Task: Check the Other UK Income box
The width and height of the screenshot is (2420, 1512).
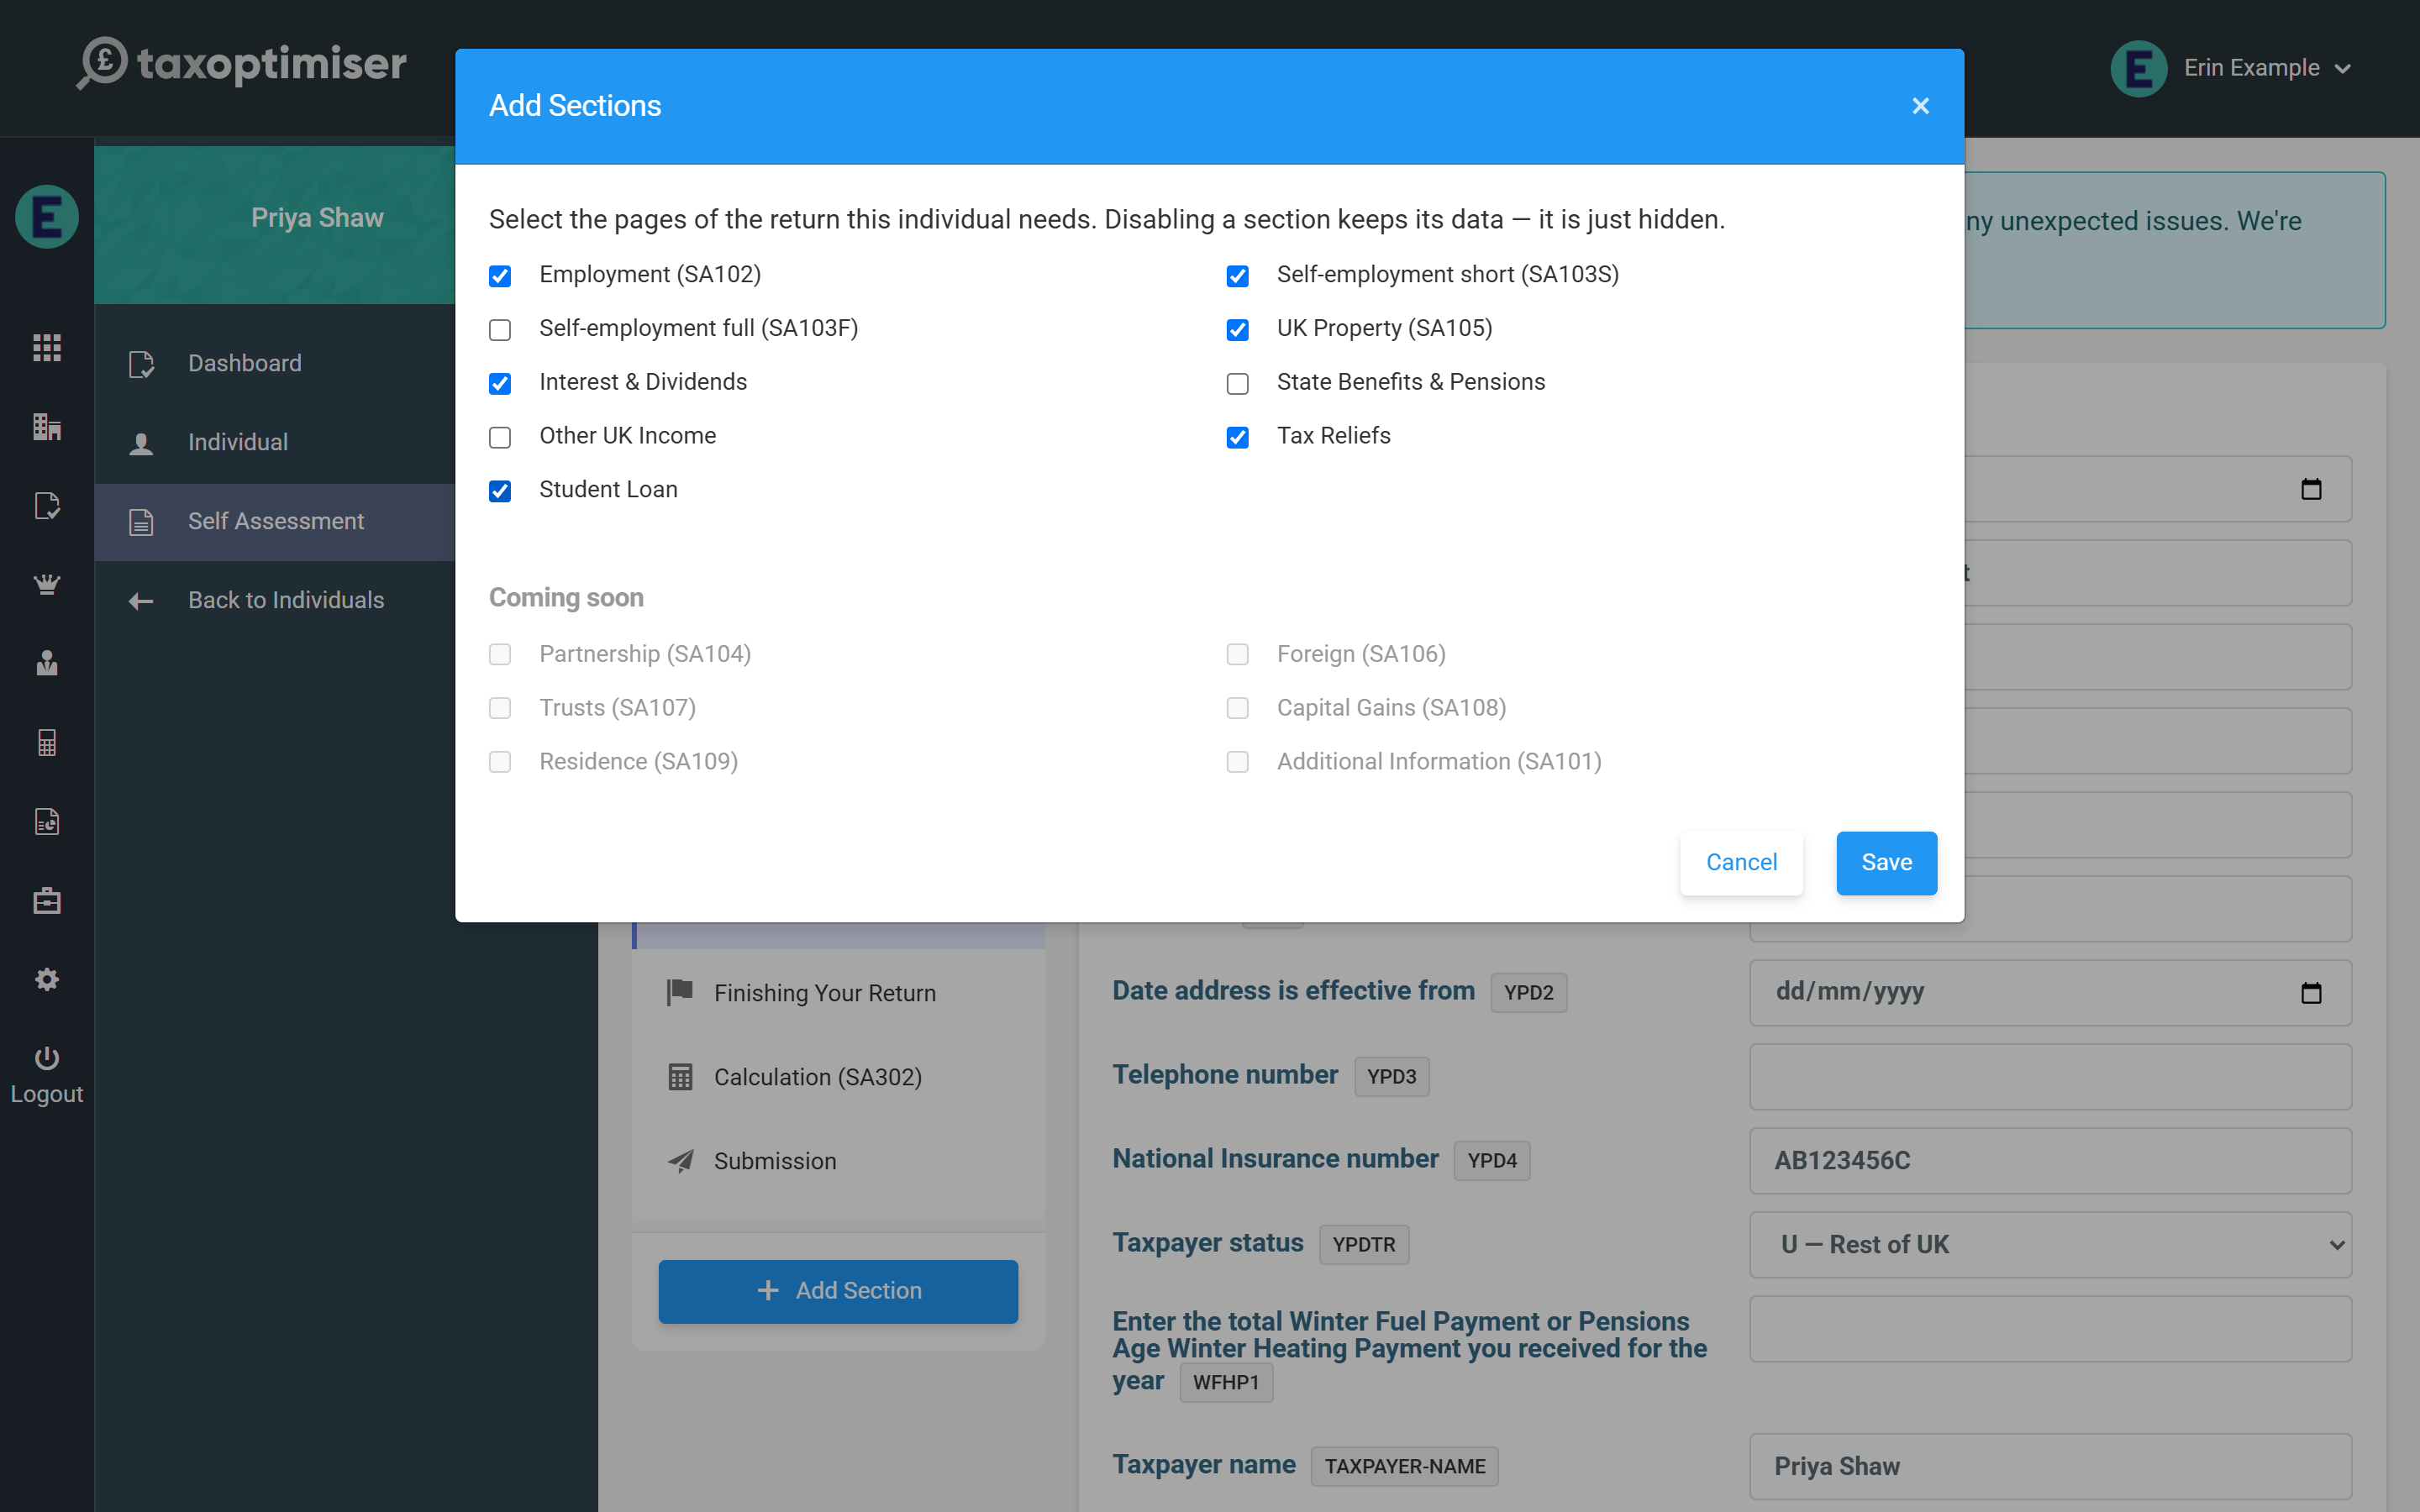Action: tap(500, 438)
